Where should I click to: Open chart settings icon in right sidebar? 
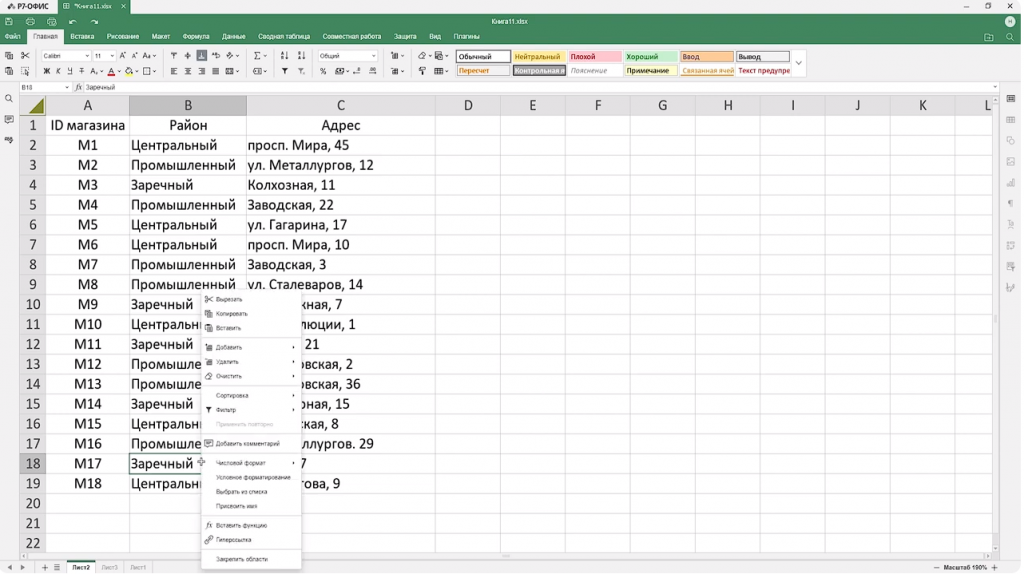click(1010, 183)
